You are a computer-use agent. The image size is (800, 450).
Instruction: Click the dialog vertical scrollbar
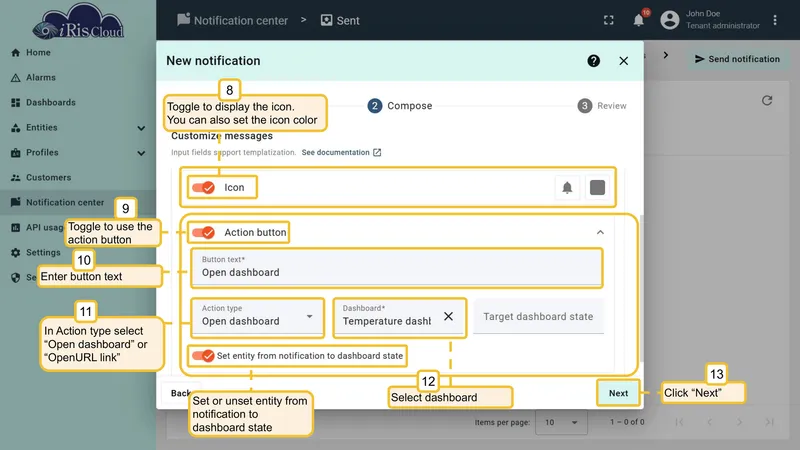(x=641, y=288)
